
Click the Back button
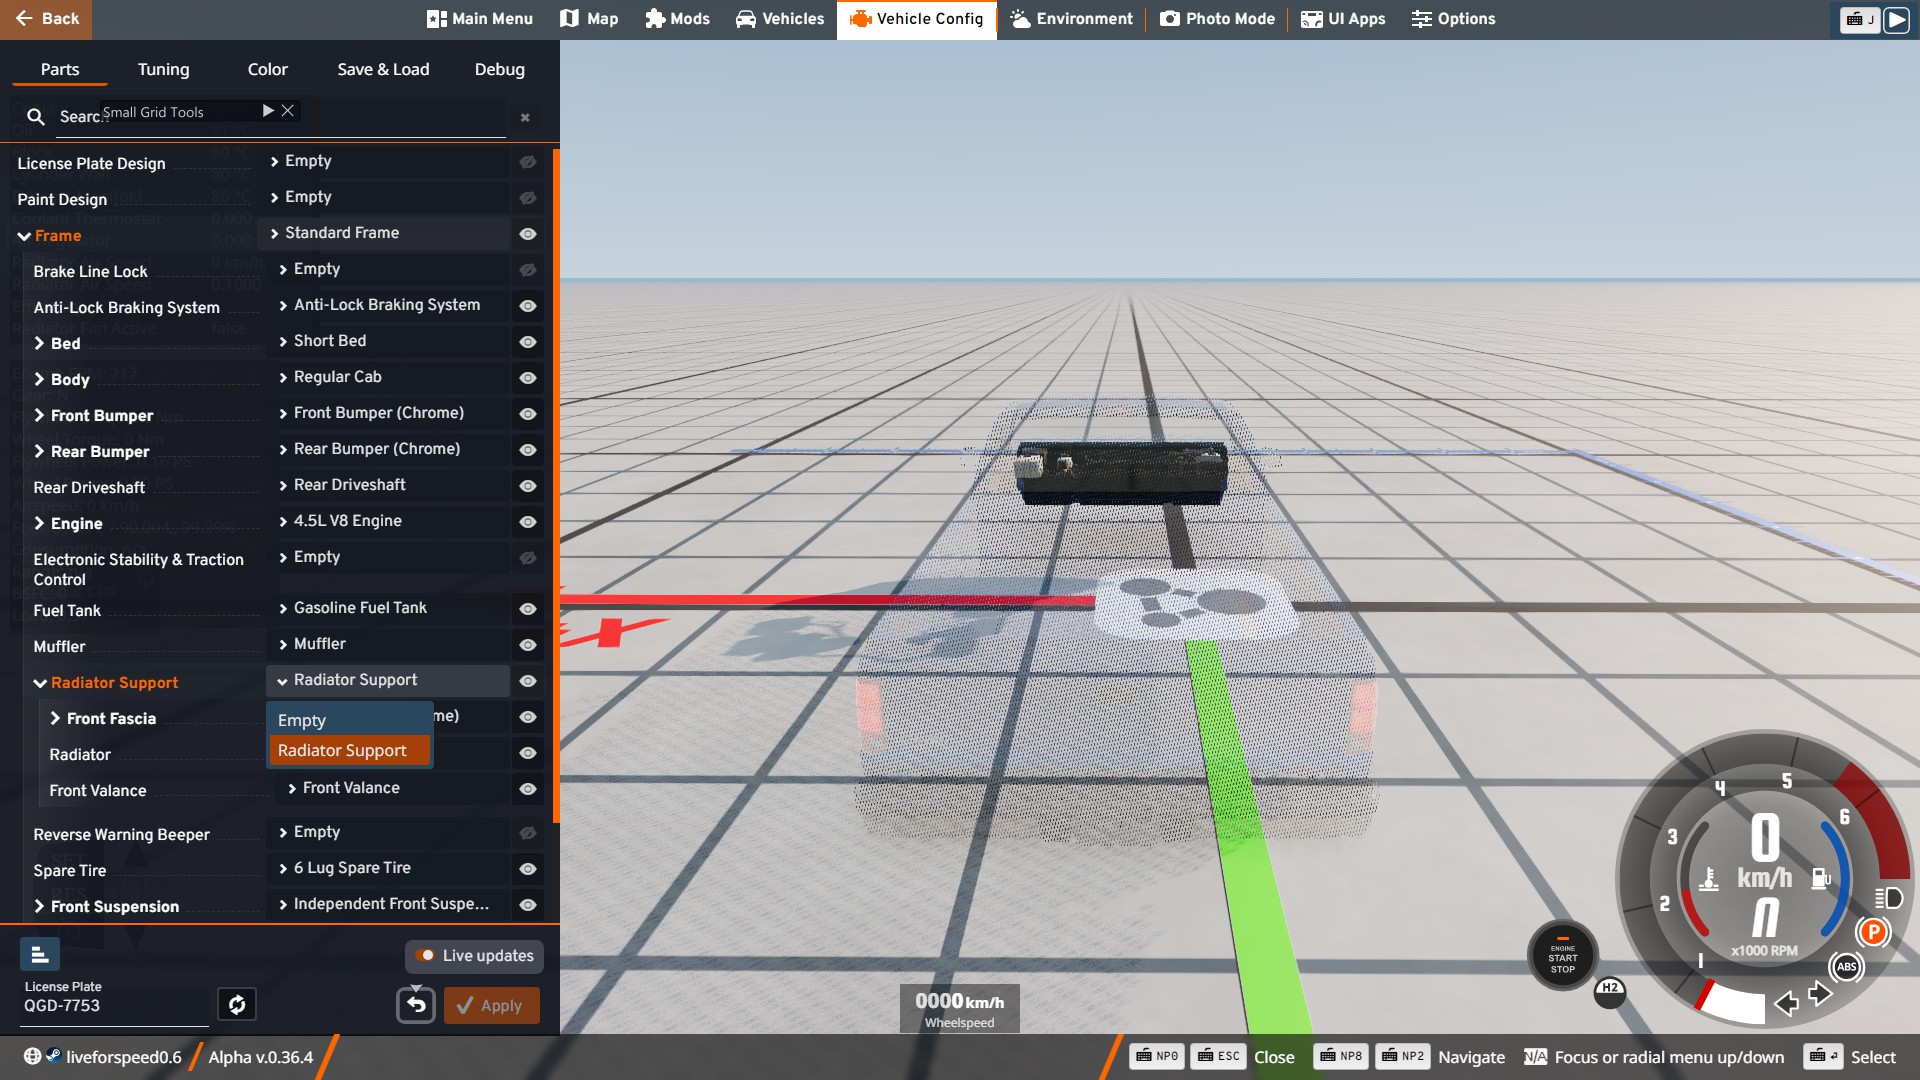click(x=46, y=19)
